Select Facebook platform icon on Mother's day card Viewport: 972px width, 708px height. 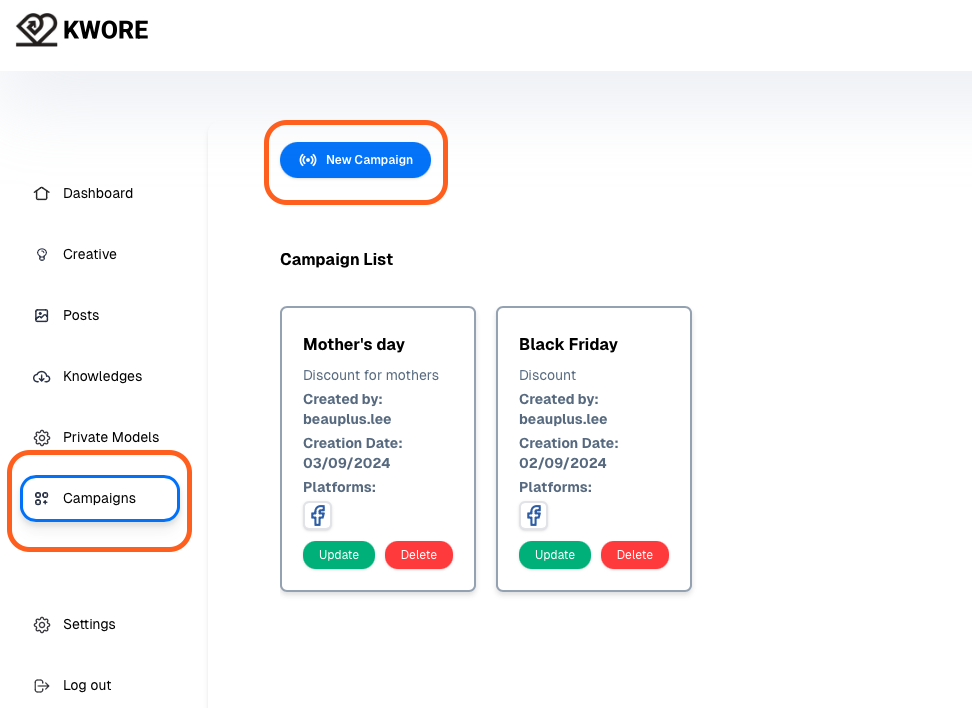[317, 515]
